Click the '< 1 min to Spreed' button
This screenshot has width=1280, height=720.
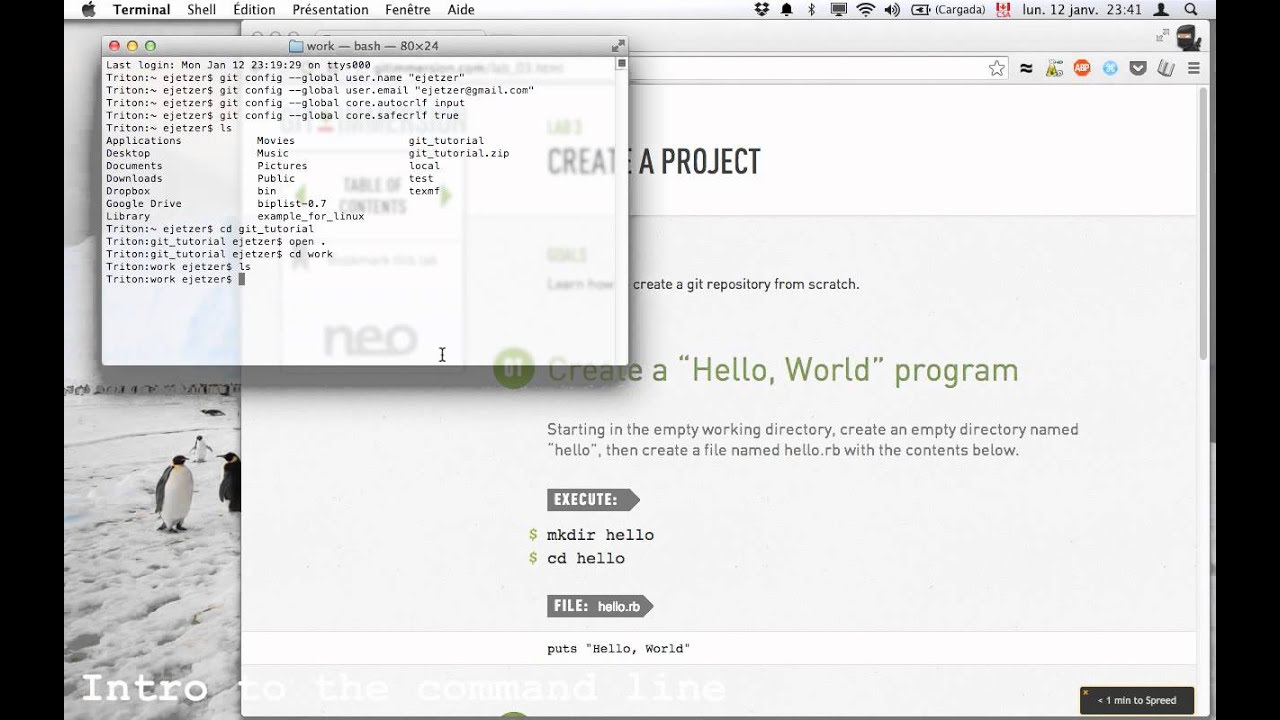point(1137,700)
